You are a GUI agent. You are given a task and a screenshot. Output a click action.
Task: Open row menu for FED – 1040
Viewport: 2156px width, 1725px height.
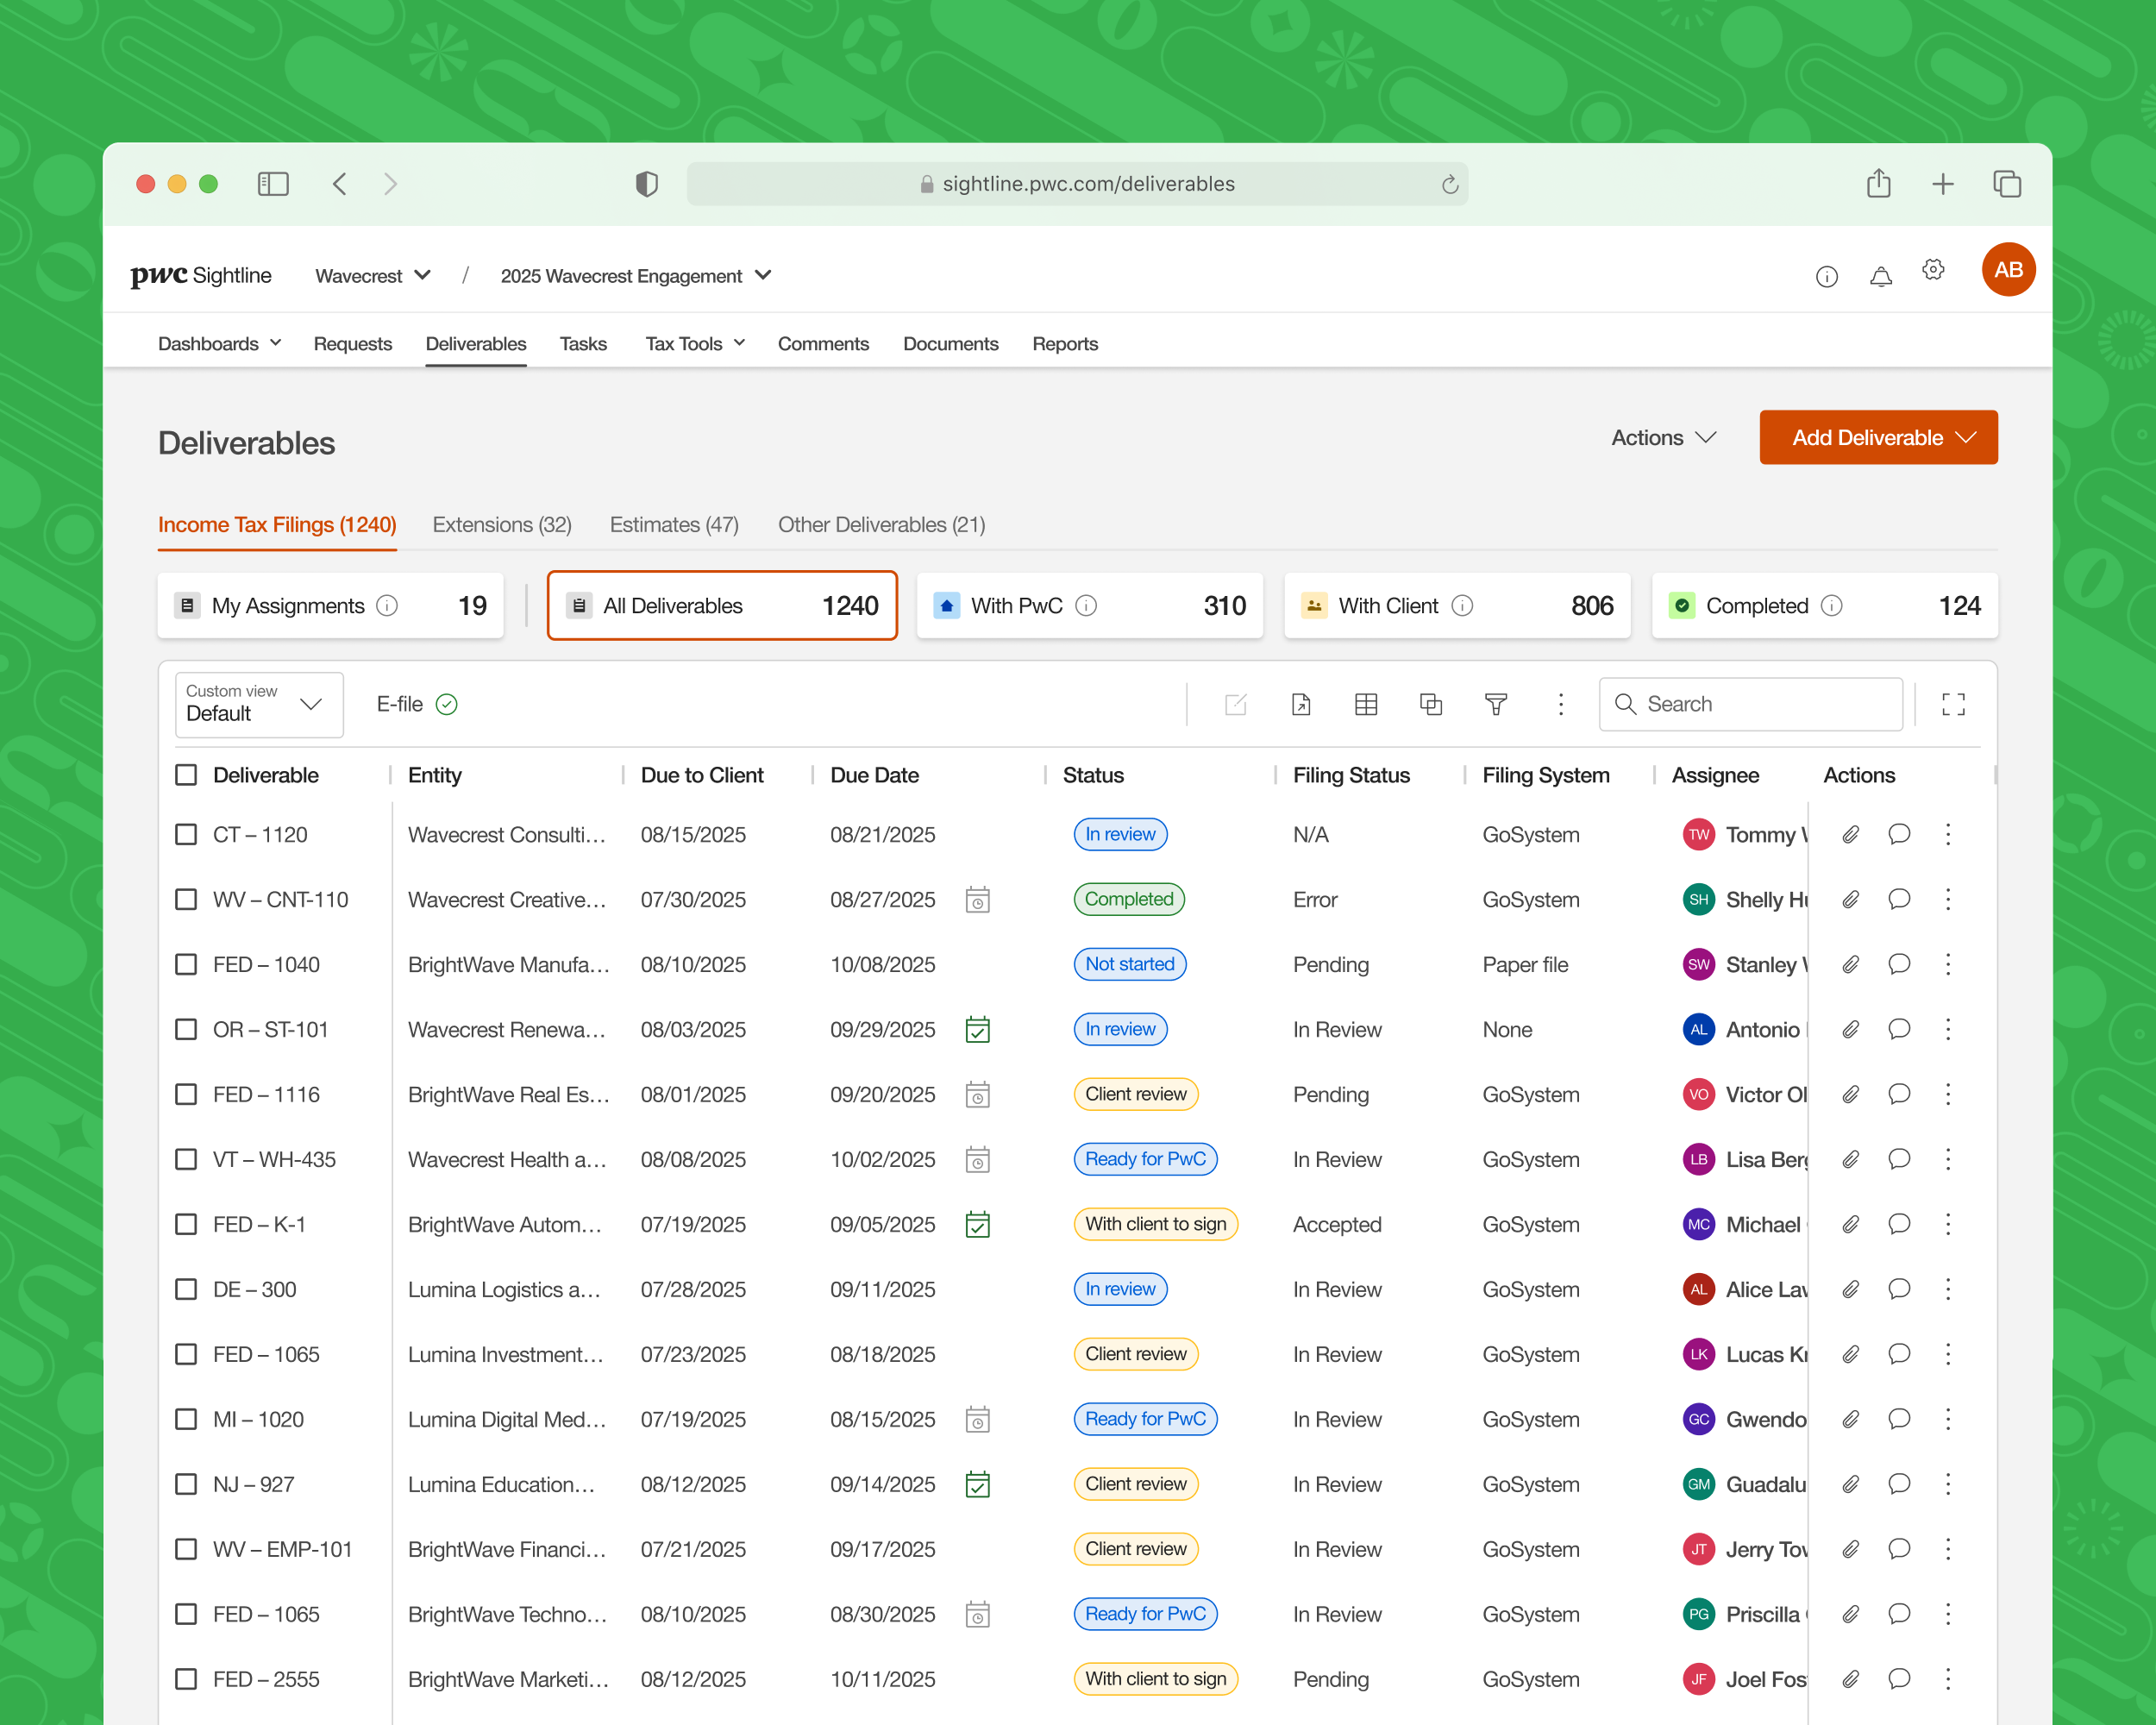point(1948,964)
